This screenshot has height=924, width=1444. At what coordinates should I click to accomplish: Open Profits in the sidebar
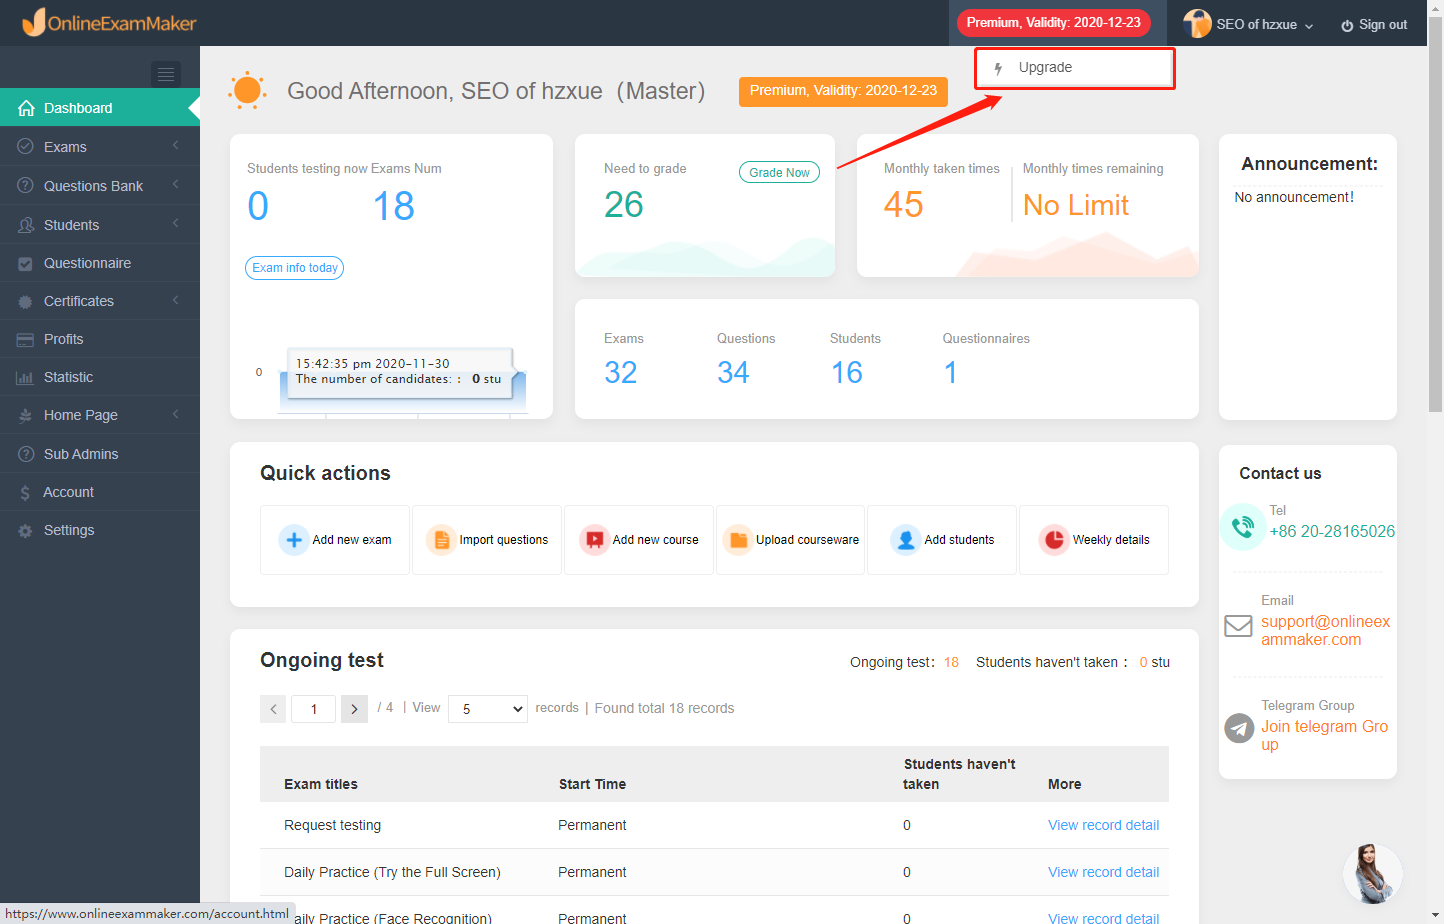click(100, 339)
